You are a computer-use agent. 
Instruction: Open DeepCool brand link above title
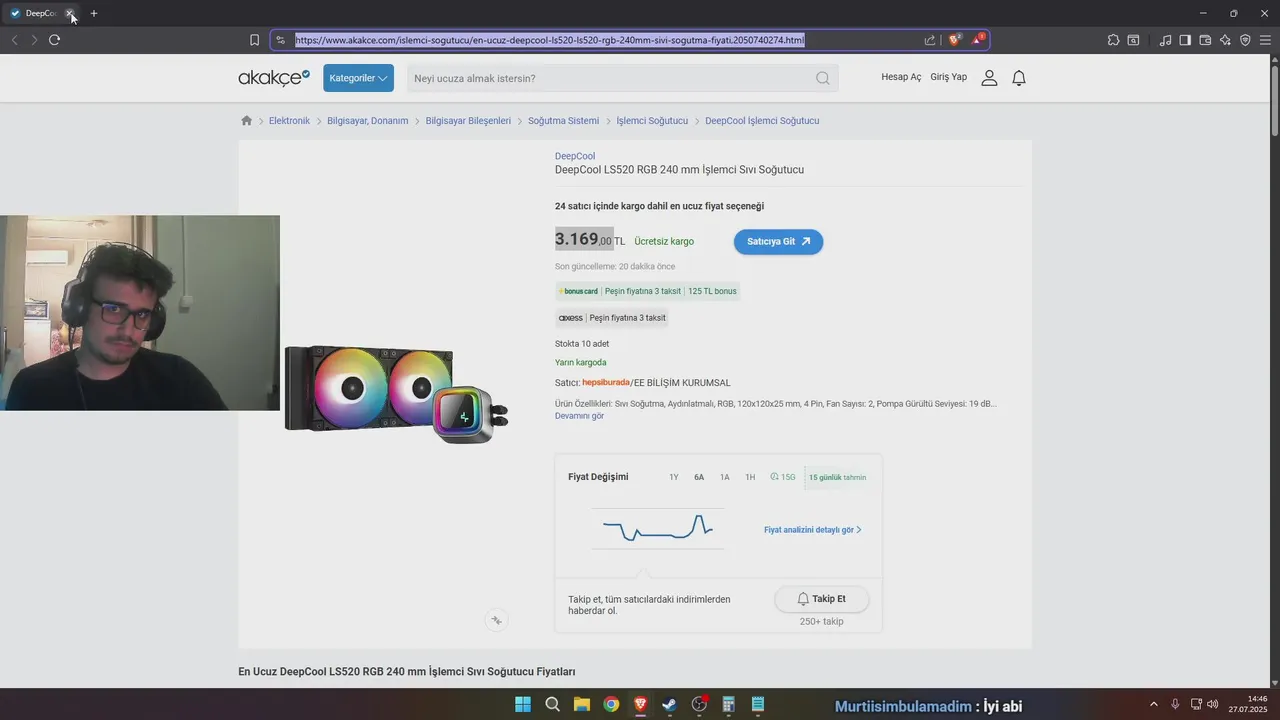pos(575,156)
